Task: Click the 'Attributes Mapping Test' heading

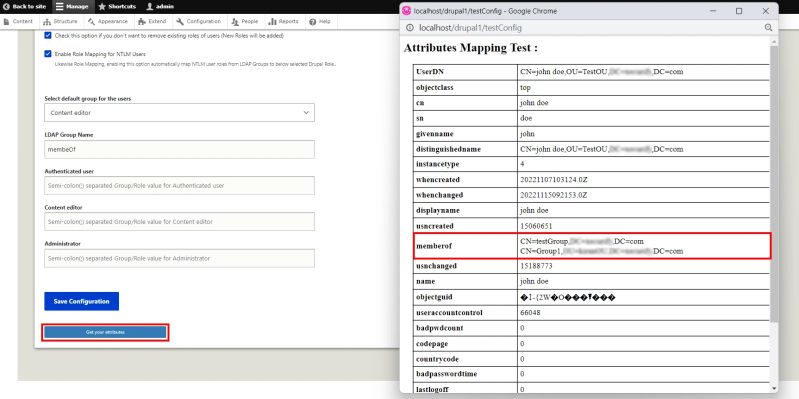Action: (470, 48)
